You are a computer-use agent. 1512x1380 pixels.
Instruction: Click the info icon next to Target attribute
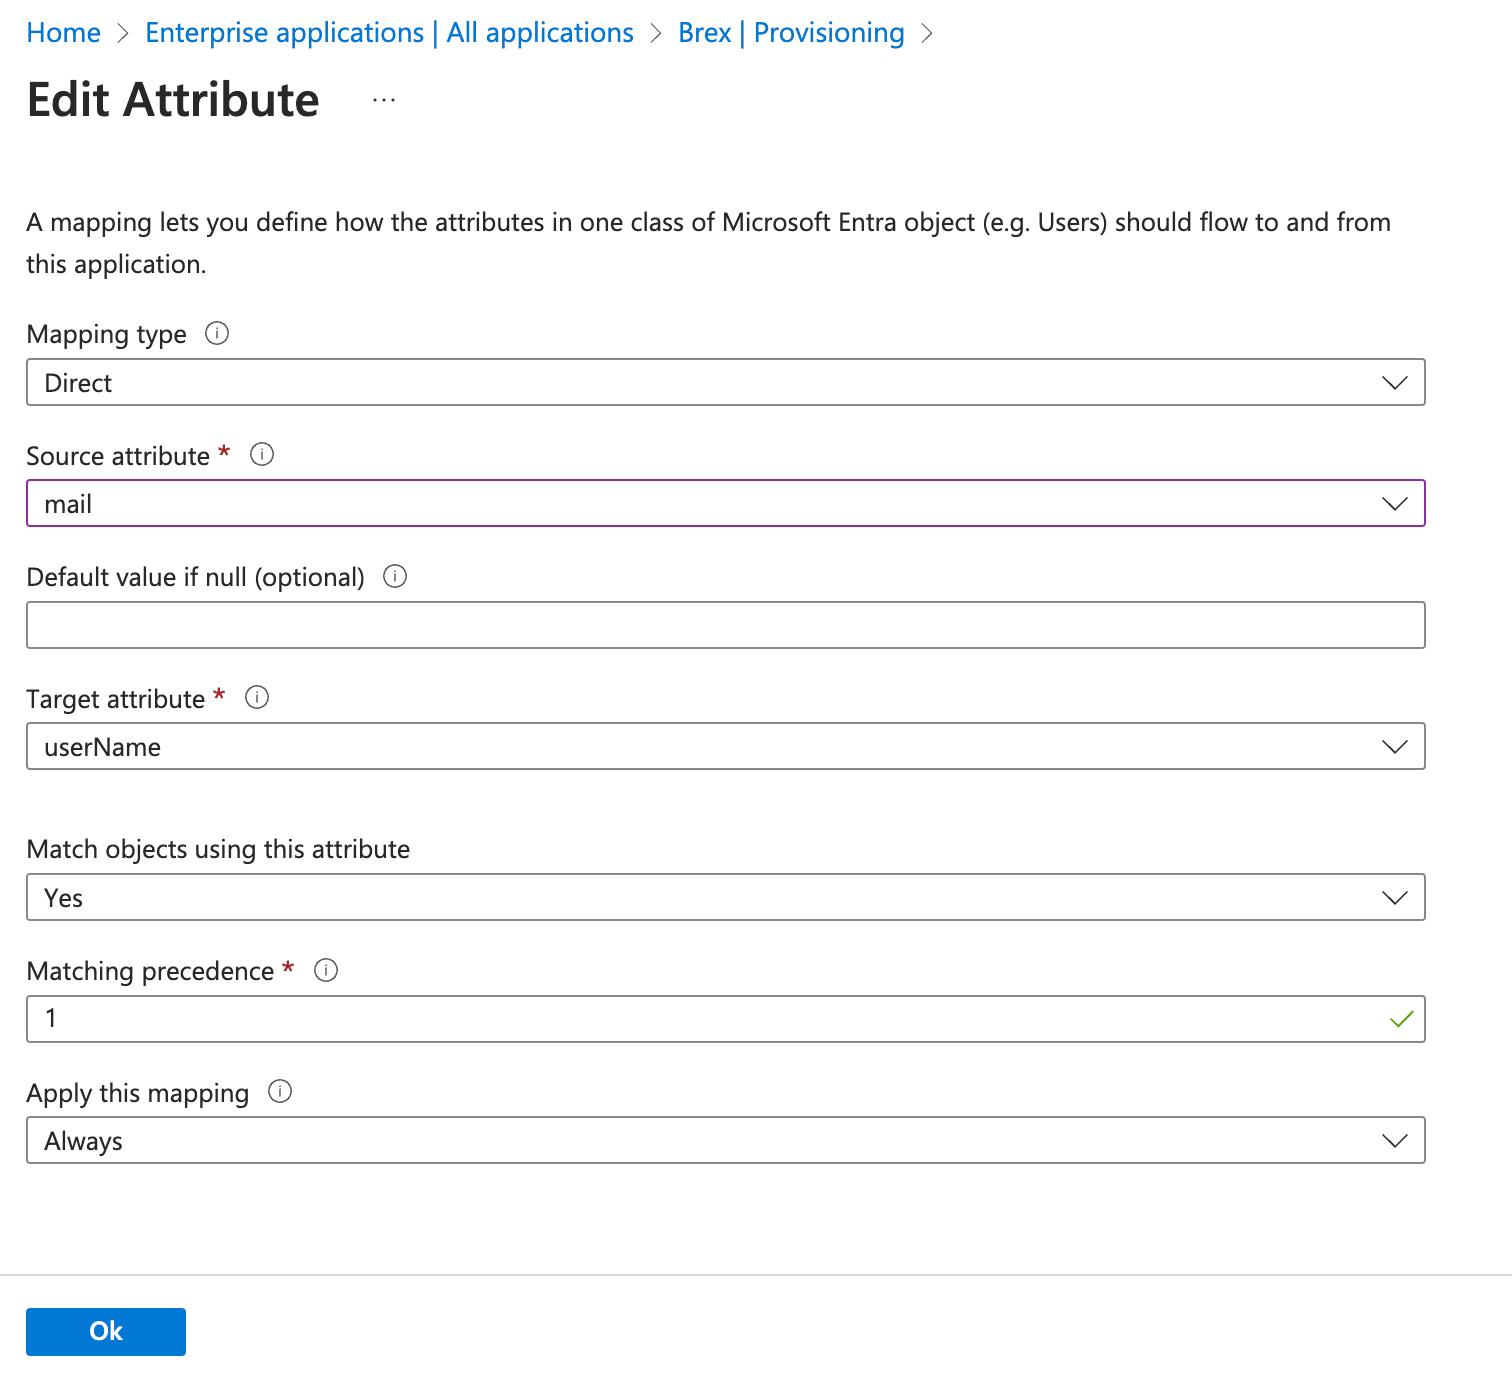coord(257,698)
